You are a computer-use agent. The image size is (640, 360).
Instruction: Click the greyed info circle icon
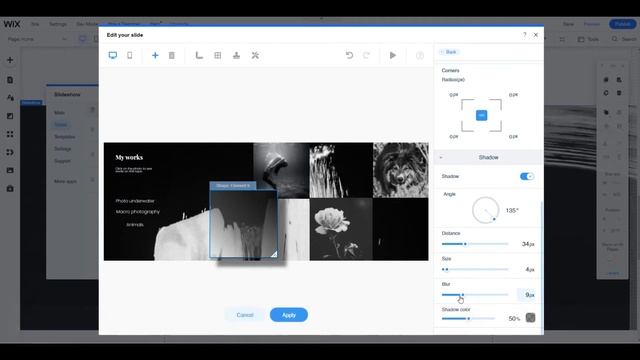tap(420, 56)
